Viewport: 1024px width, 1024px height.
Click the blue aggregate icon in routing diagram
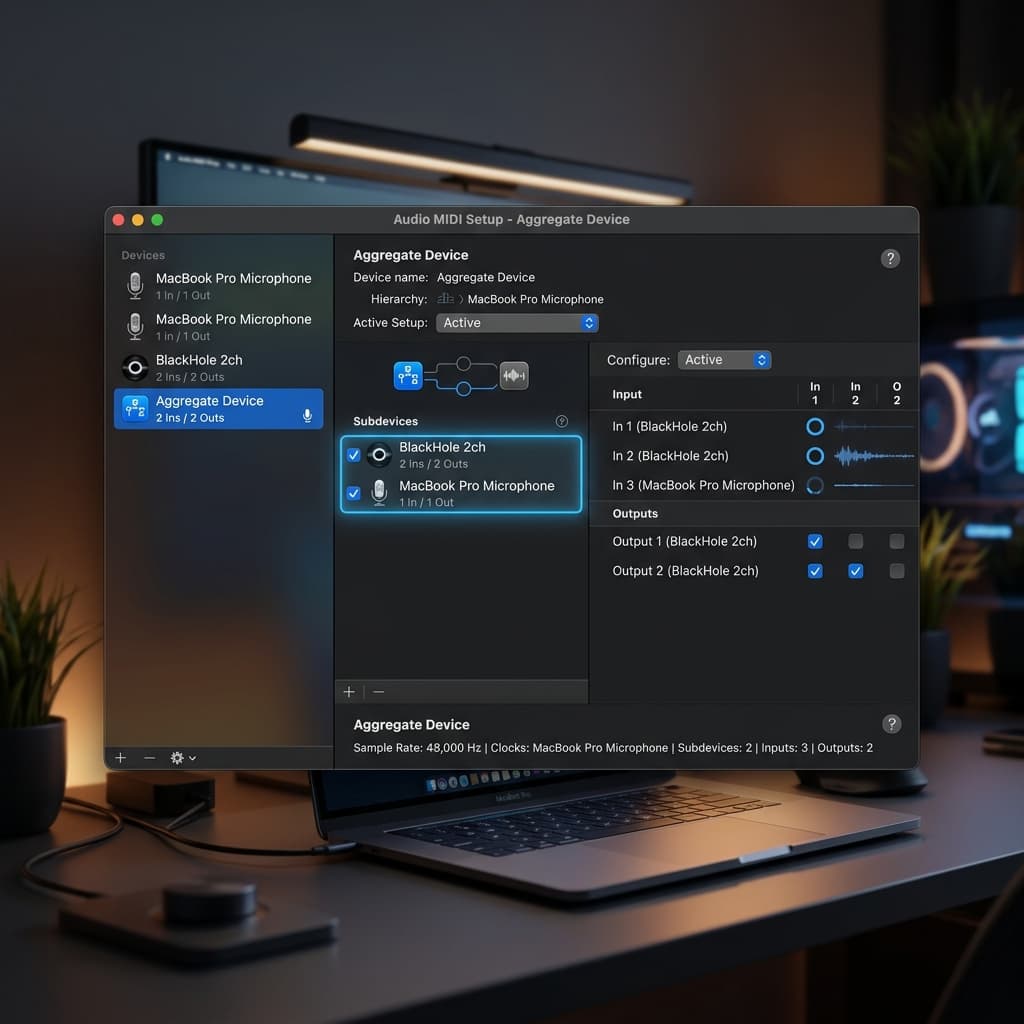pyautogui.click(x=408, y=375)
